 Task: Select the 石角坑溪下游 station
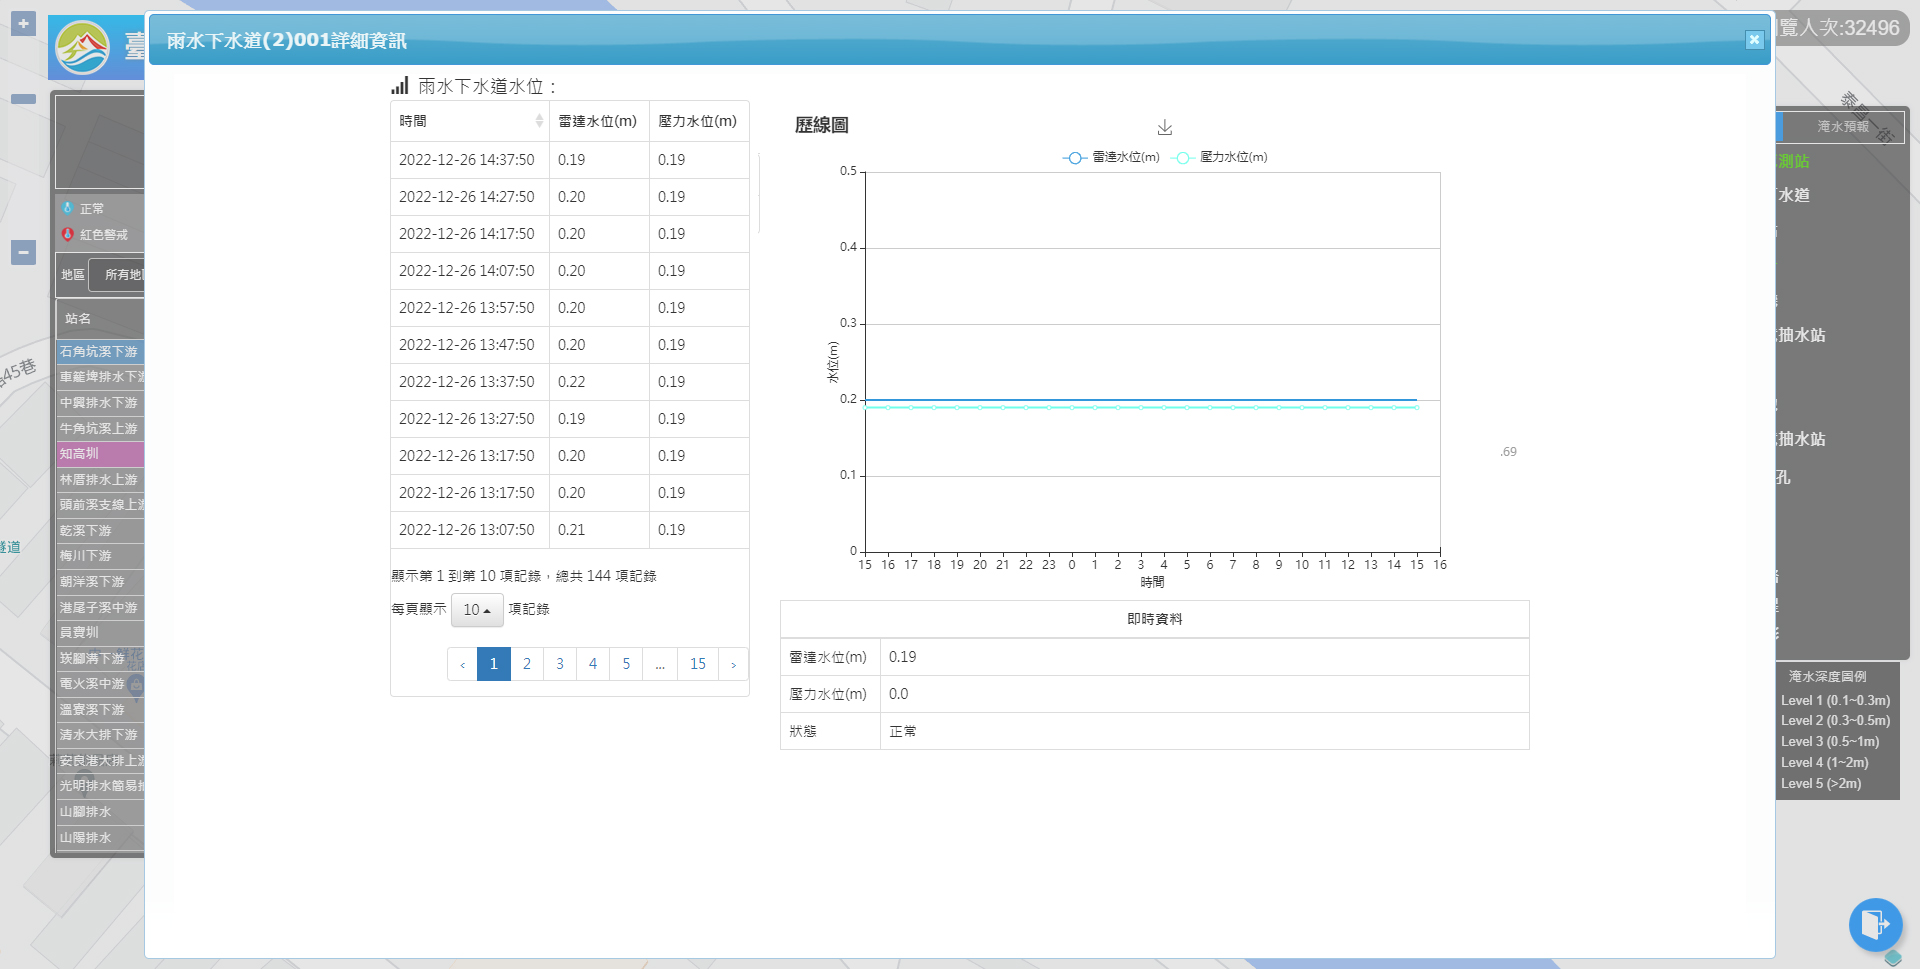click(100, 352)
